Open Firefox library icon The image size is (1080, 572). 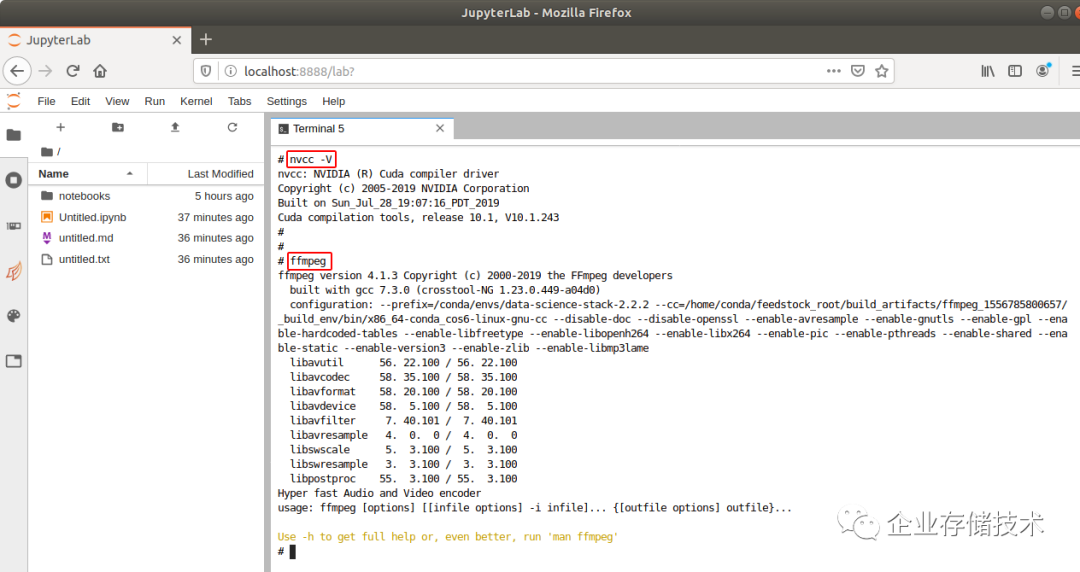tap(988, 71)
